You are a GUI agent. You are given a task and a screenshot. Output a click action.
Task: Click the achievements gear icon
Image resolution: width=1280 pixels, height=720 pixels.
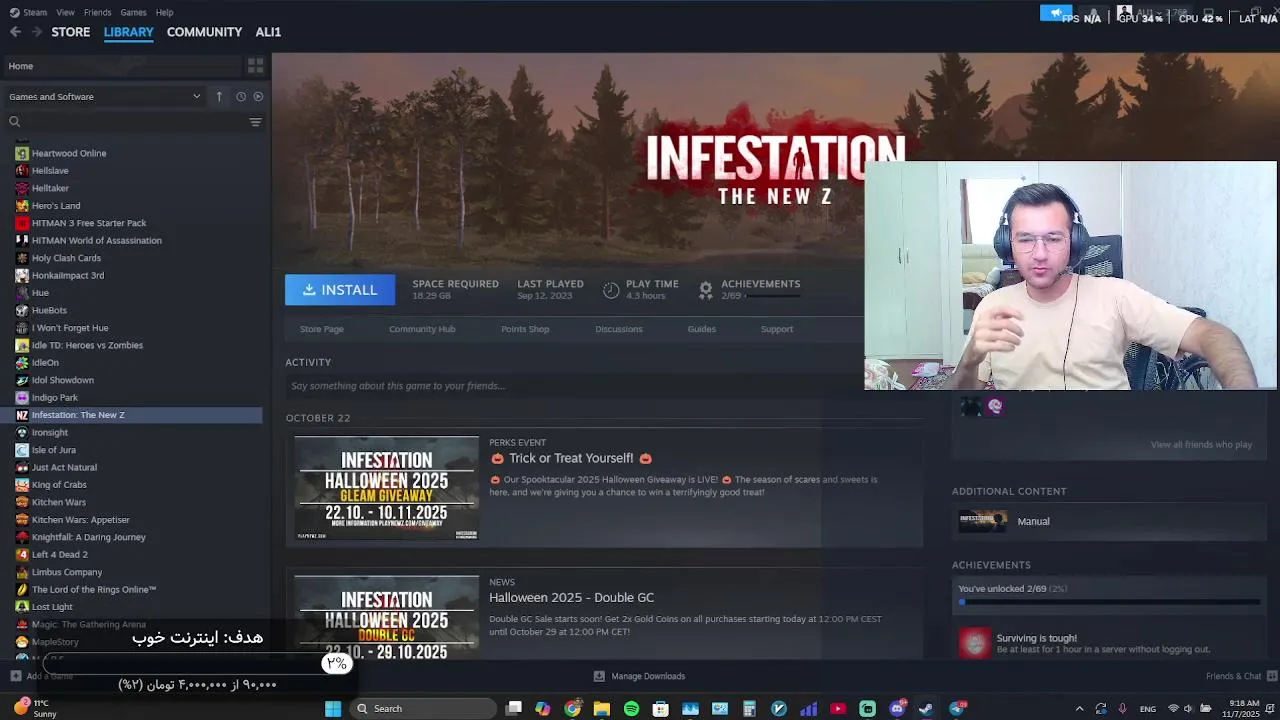706,290
